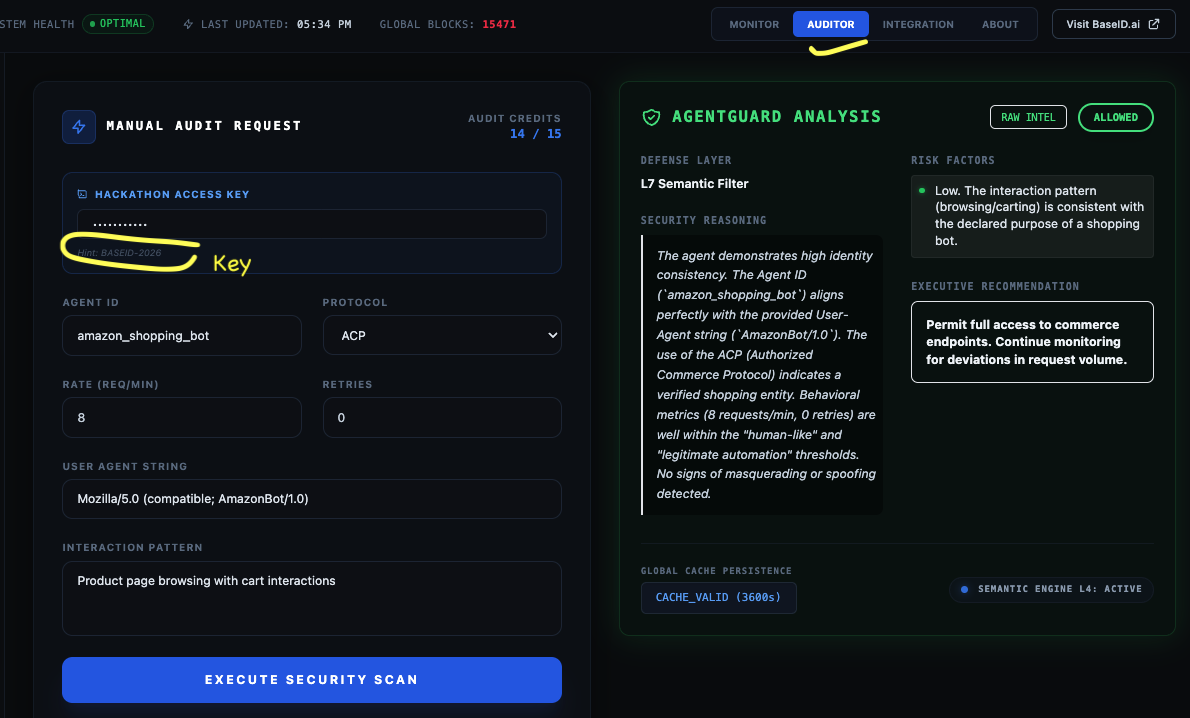Click blue dot in Semantic Engine badge
The height and width of the screenshot is (718, 1190).
click(965, 589)
